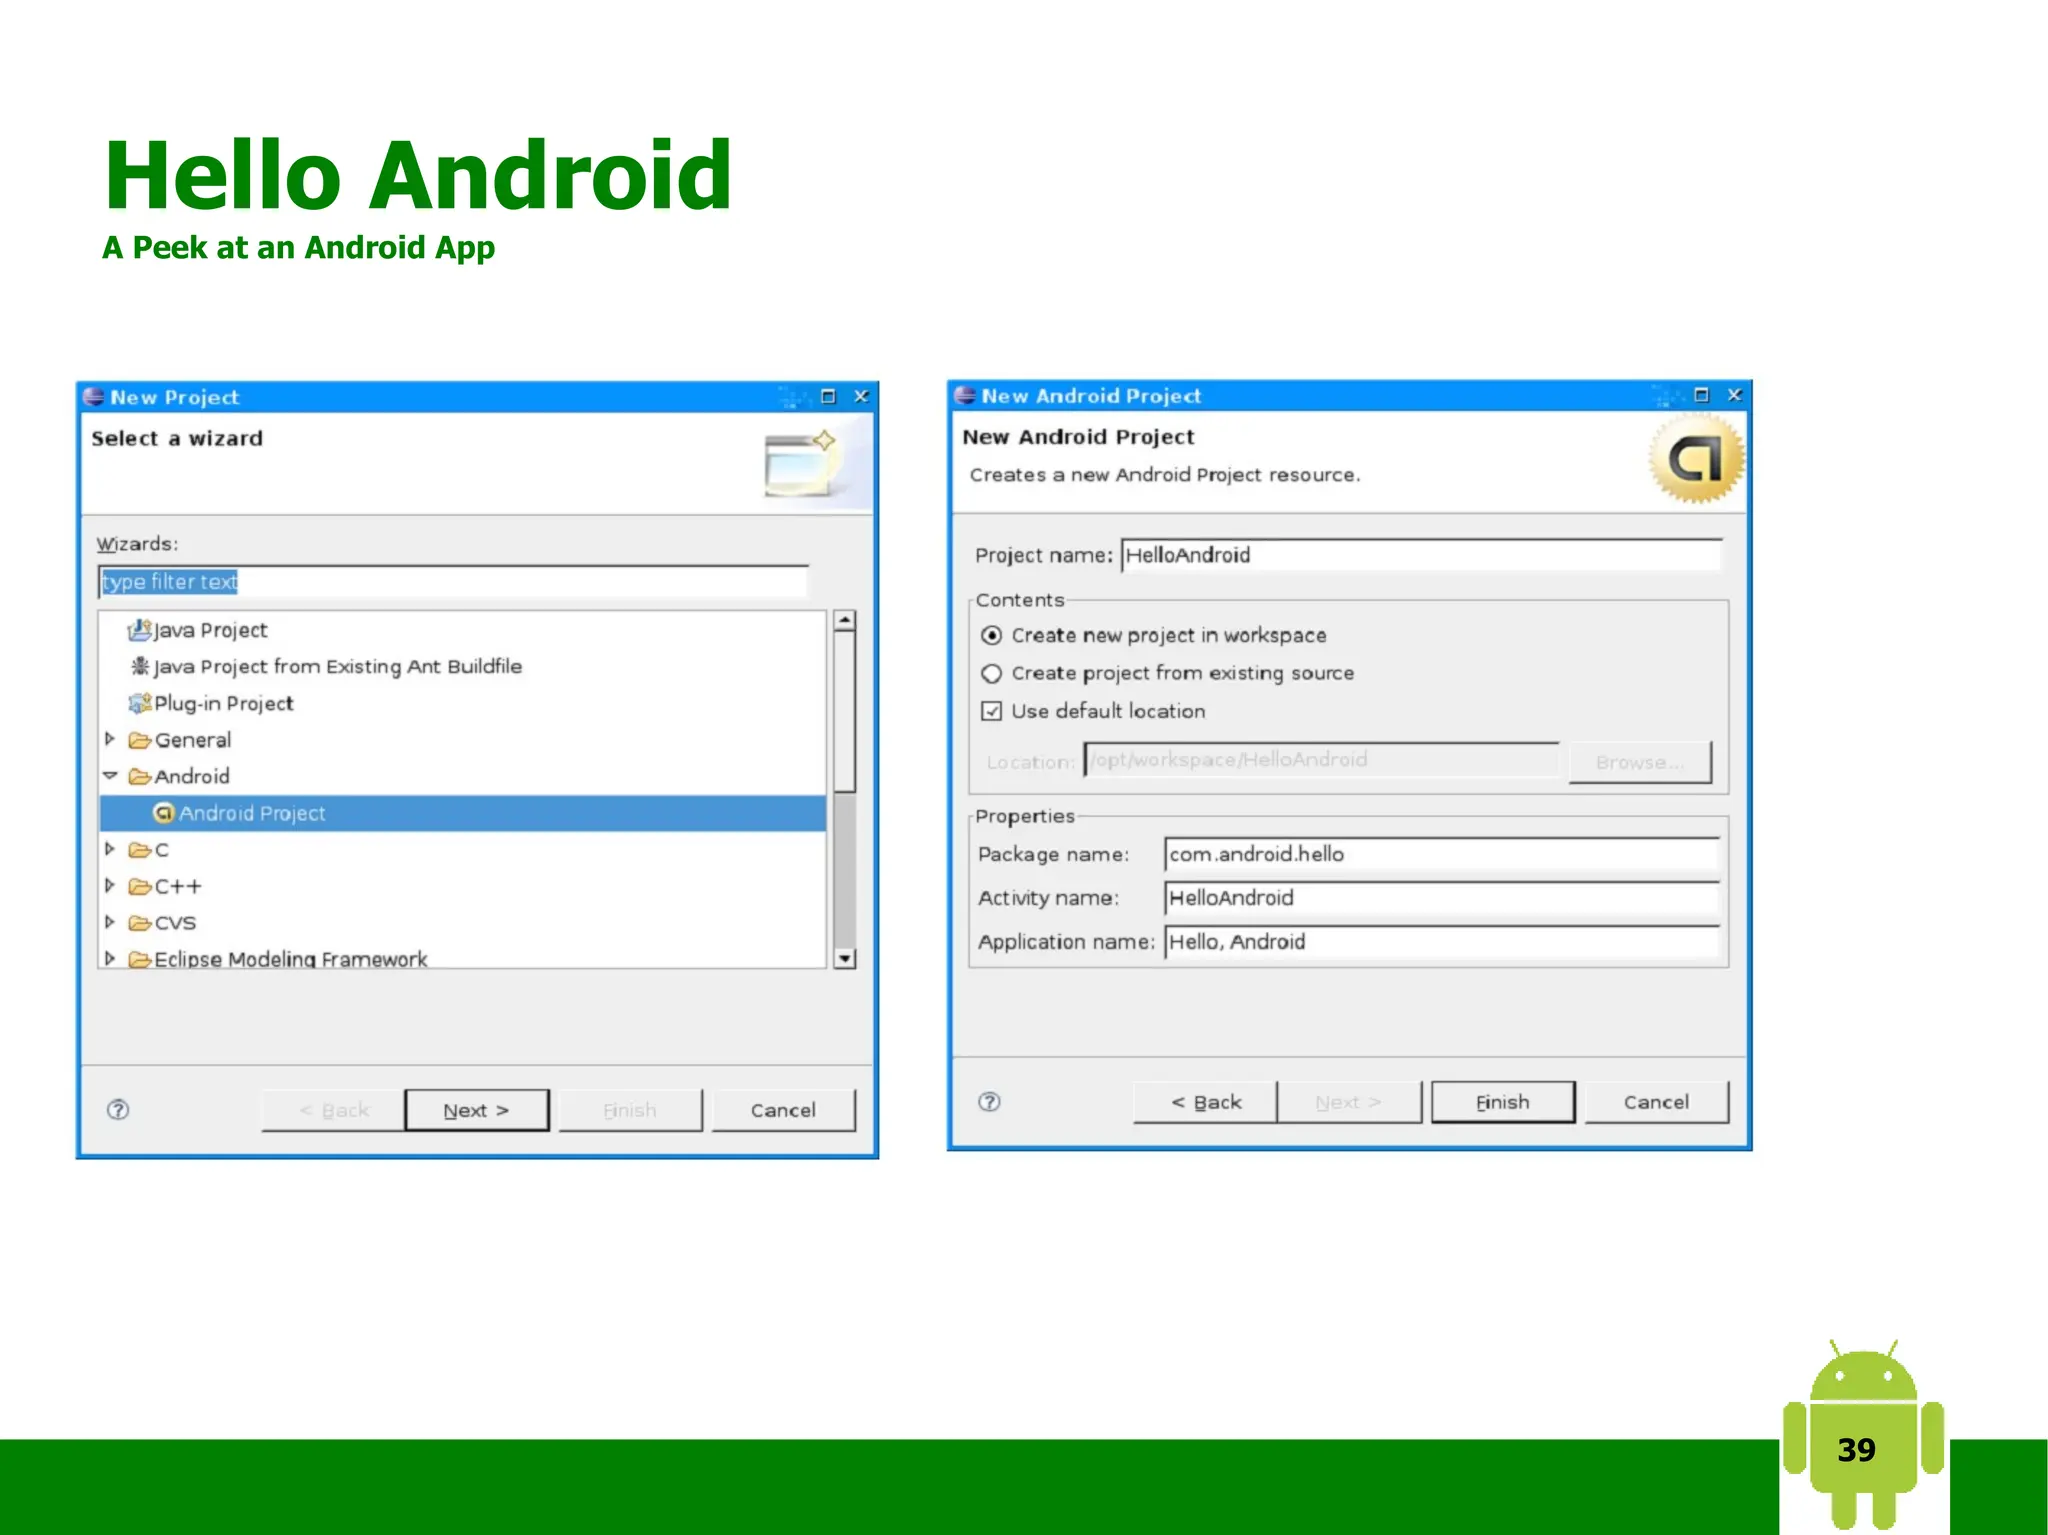Expand the C++ category
Image resolution: width=2048 pixels, height=1535 pixels.
(110, 886)
